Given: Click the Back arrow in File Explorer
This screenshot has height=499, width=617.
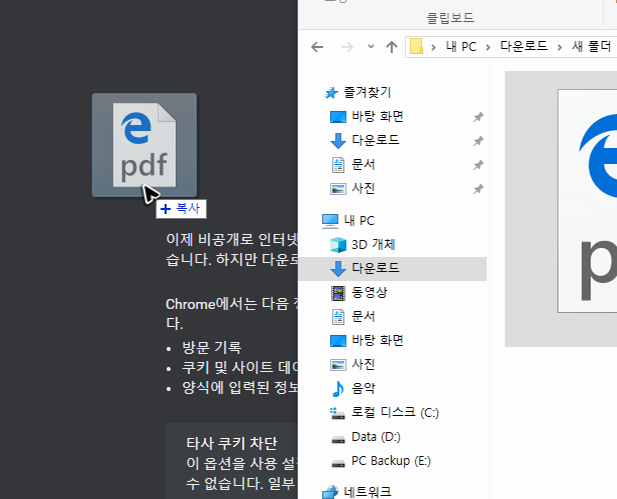Looking at the screenshot, I should pyautogui.click(x=317, y=47).
